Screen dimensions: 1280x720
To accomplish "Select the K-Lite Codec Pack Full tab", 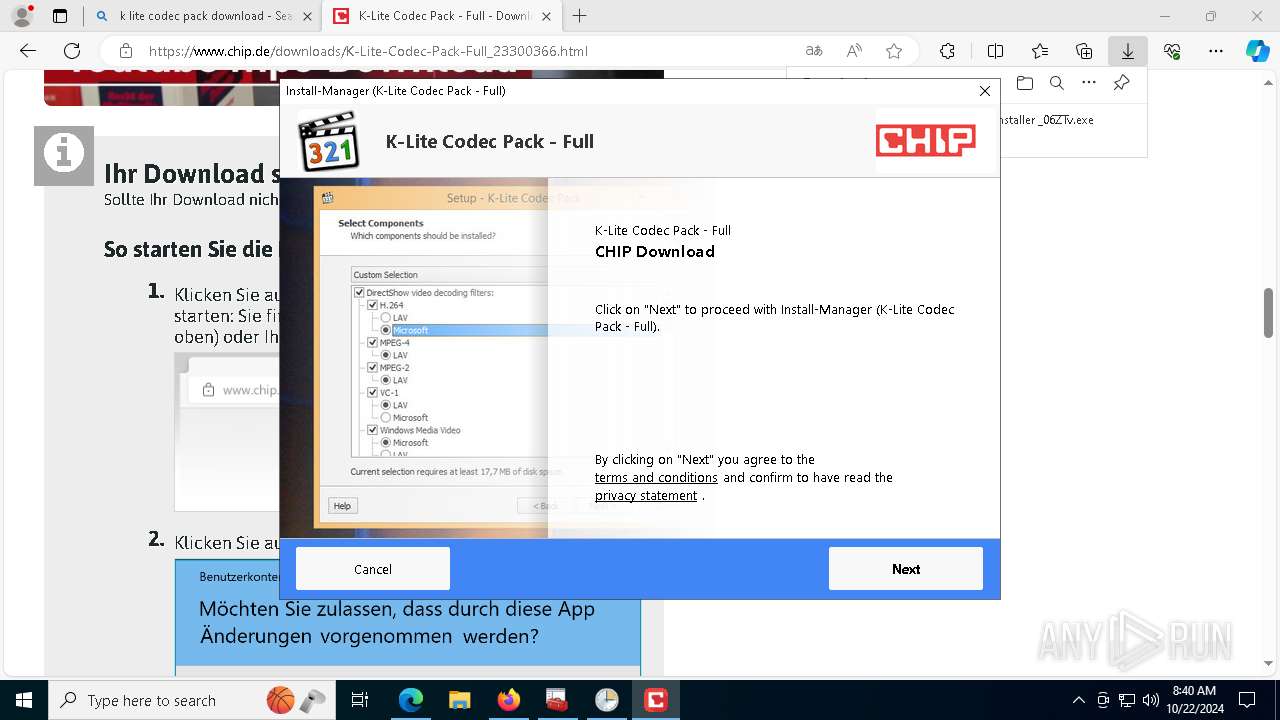I will (x=442, y=16).
